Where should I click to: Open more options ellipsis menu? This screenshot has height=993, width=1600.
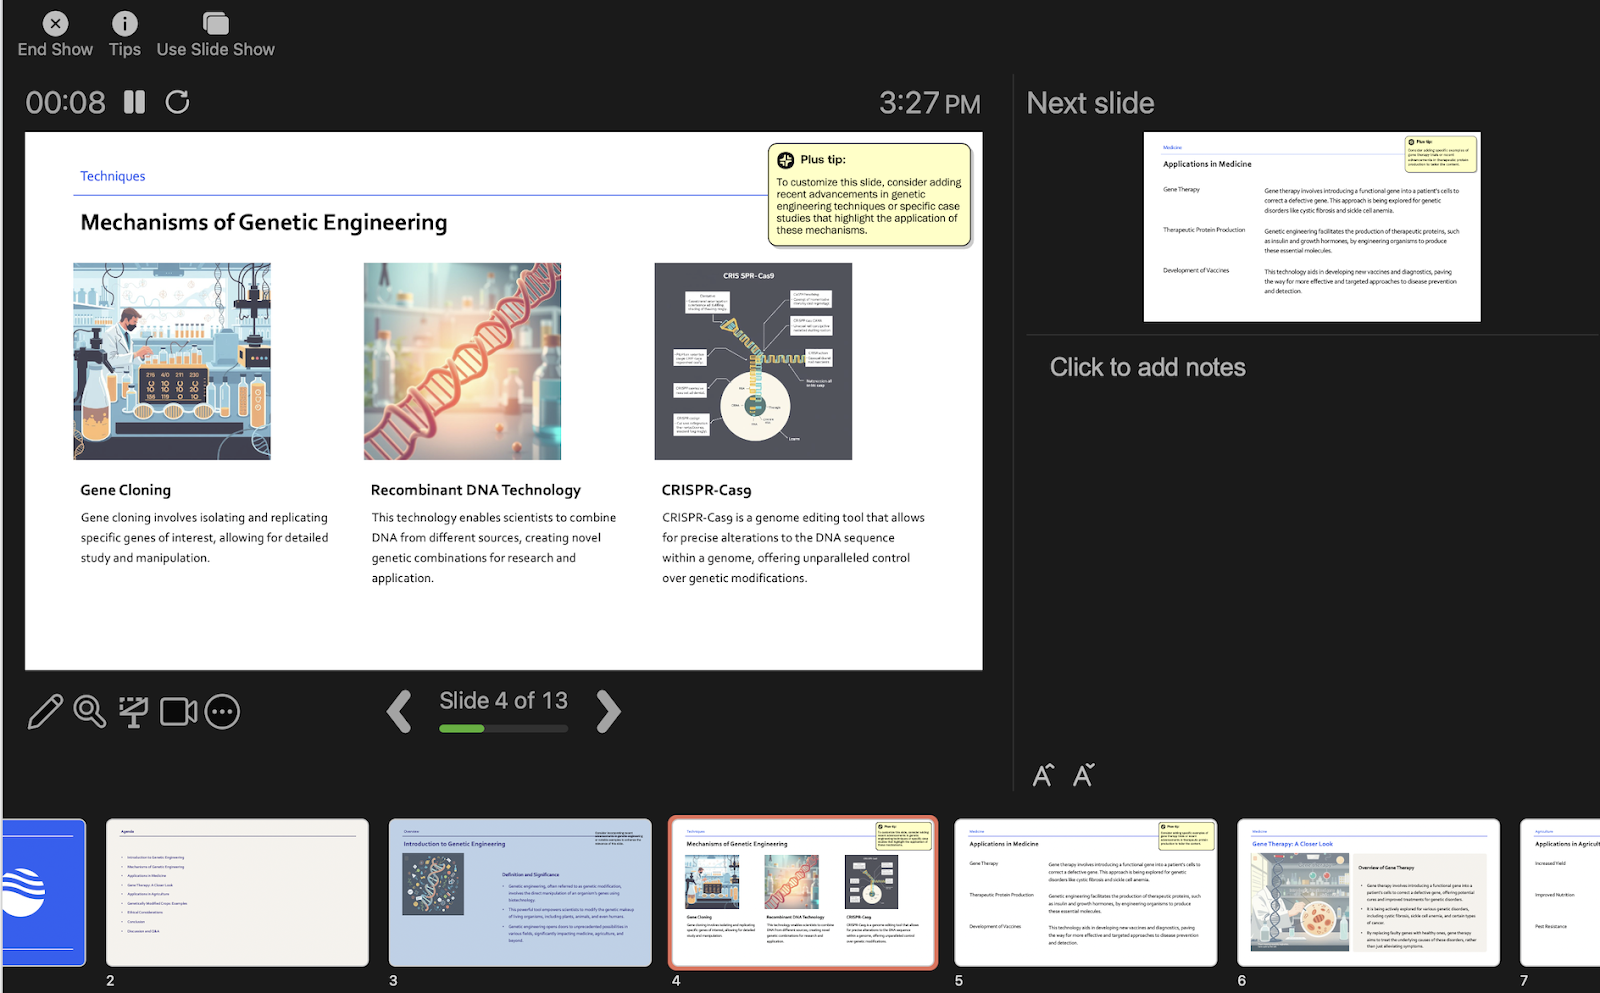[222, 711]
